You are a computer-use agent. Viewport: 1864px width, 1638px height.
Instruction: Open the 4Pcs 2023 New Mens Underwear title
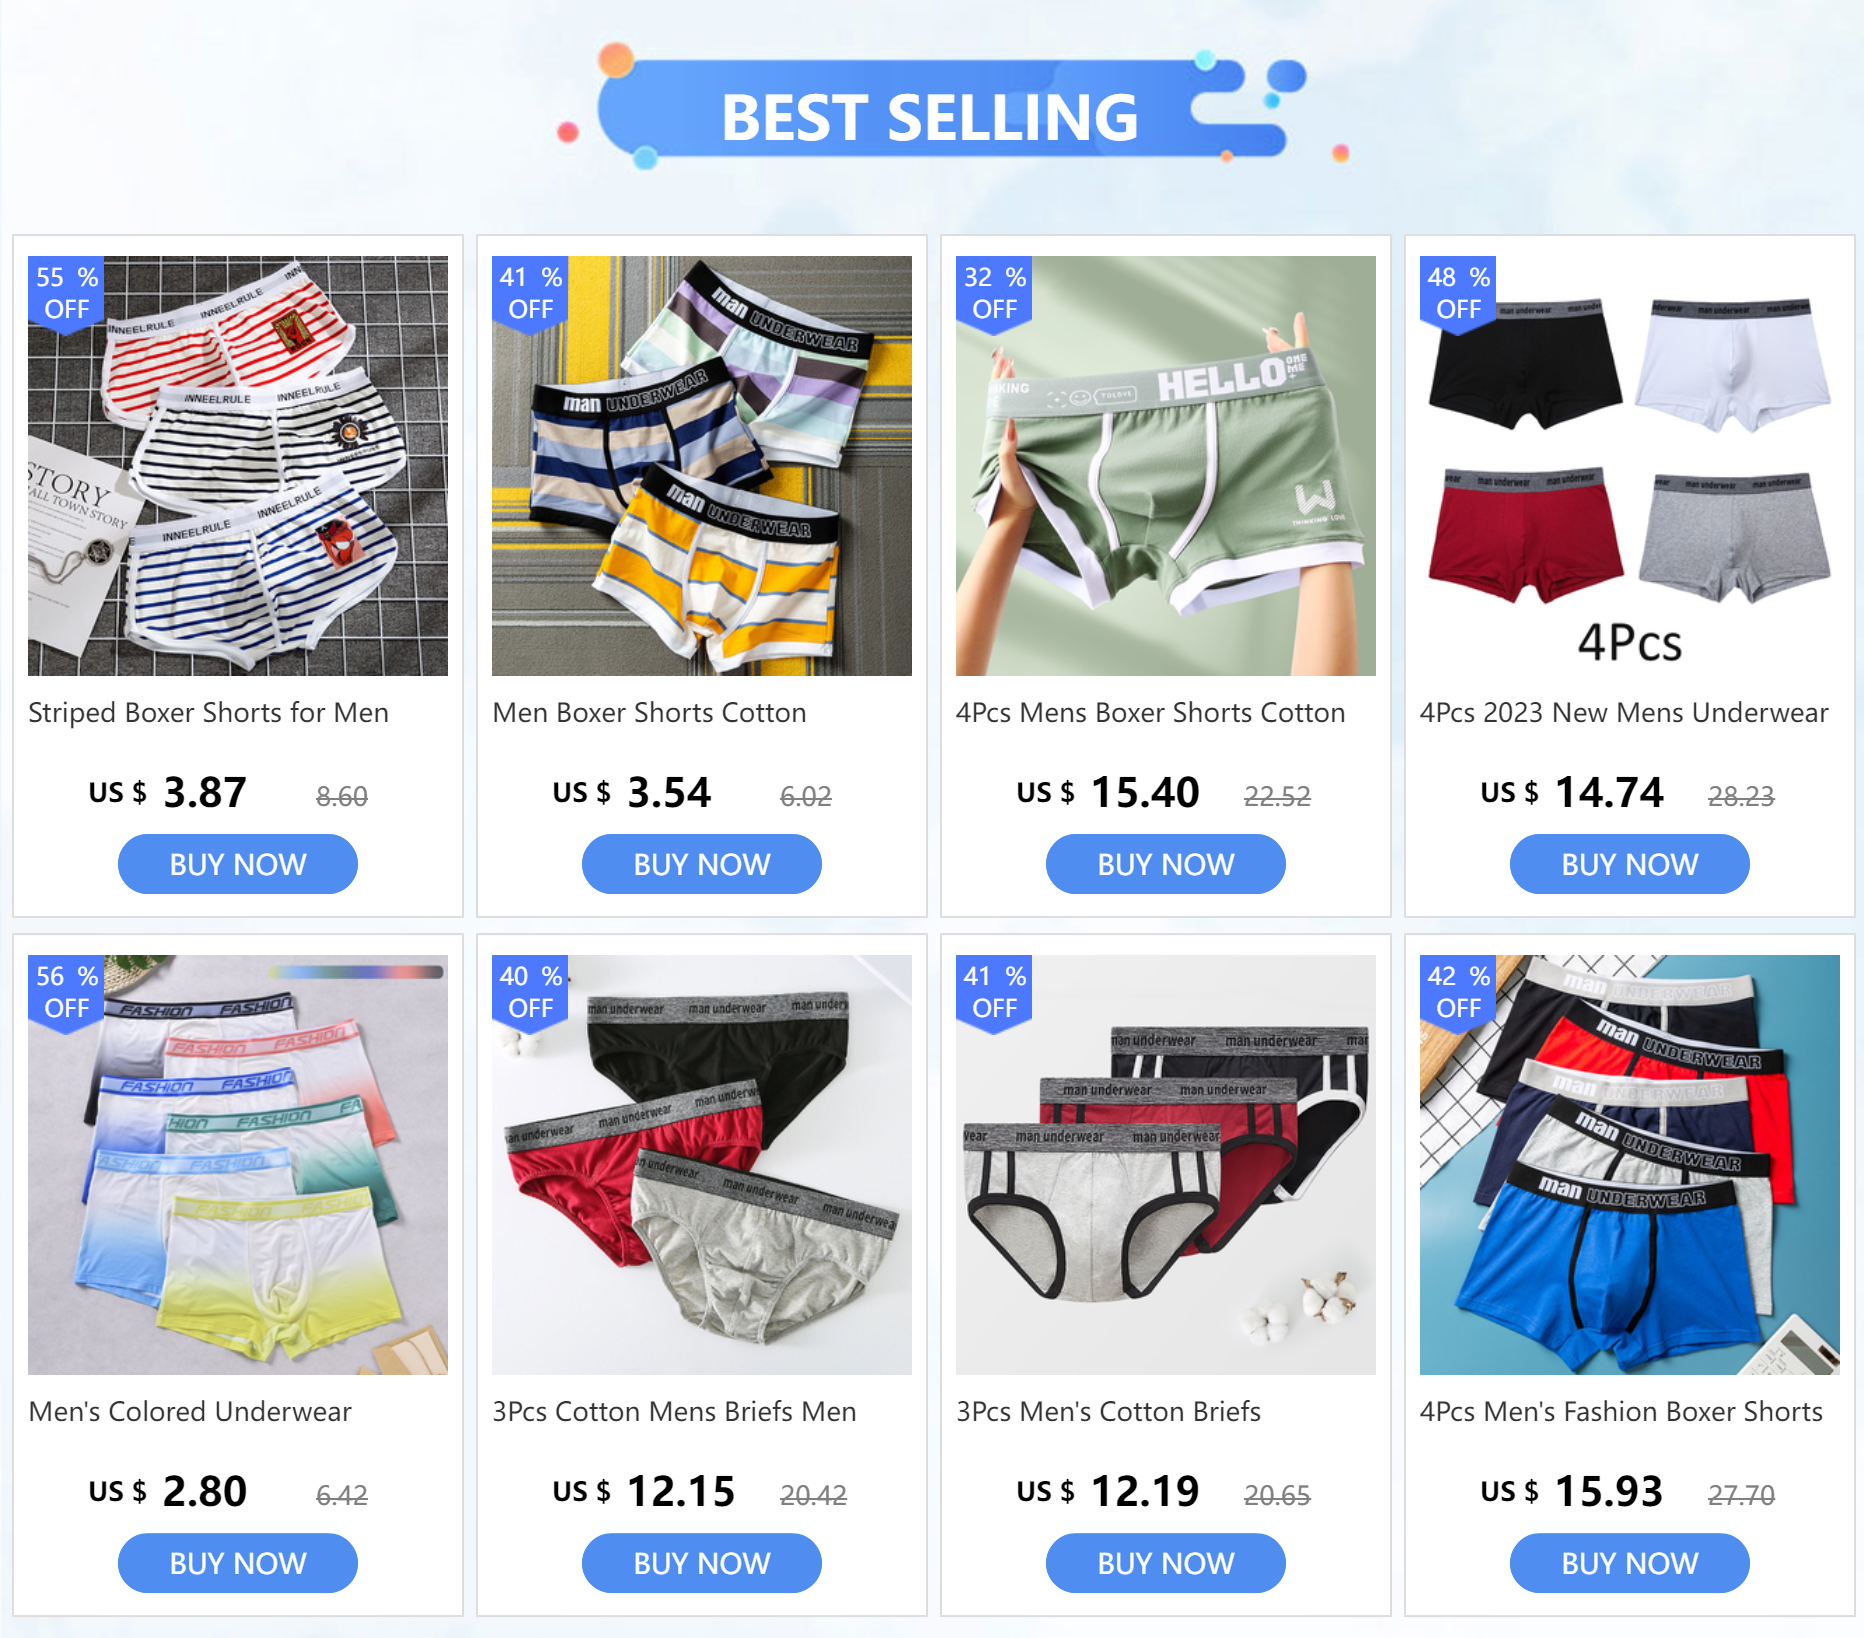[x=1624, y=713]
